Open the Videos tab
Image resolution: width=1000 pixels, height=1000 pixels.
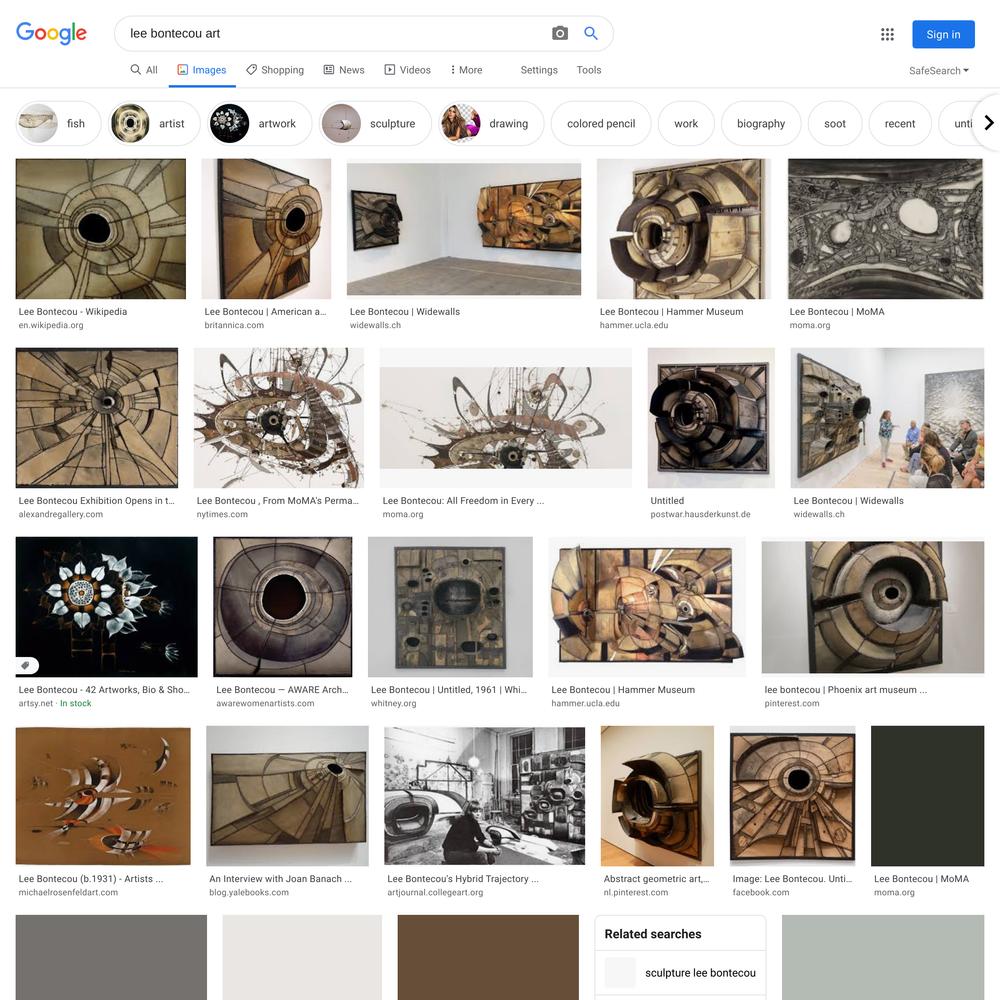point(408,70)
